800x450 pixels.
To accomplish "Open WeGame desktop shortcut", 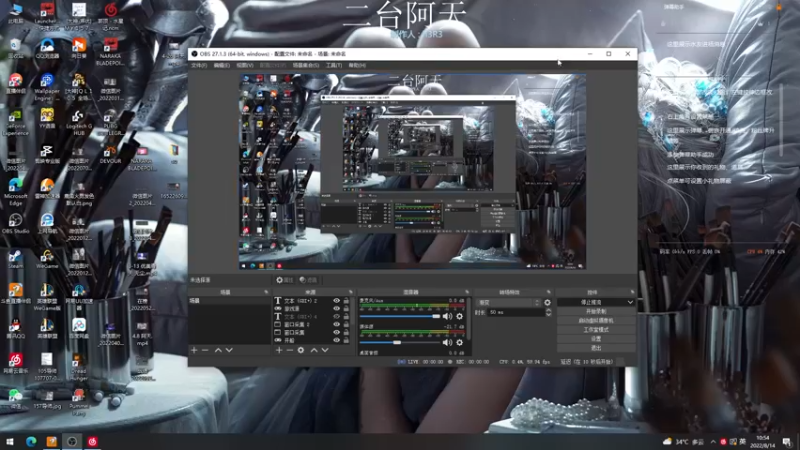I will pyautogui.click(x=47, y=259).
